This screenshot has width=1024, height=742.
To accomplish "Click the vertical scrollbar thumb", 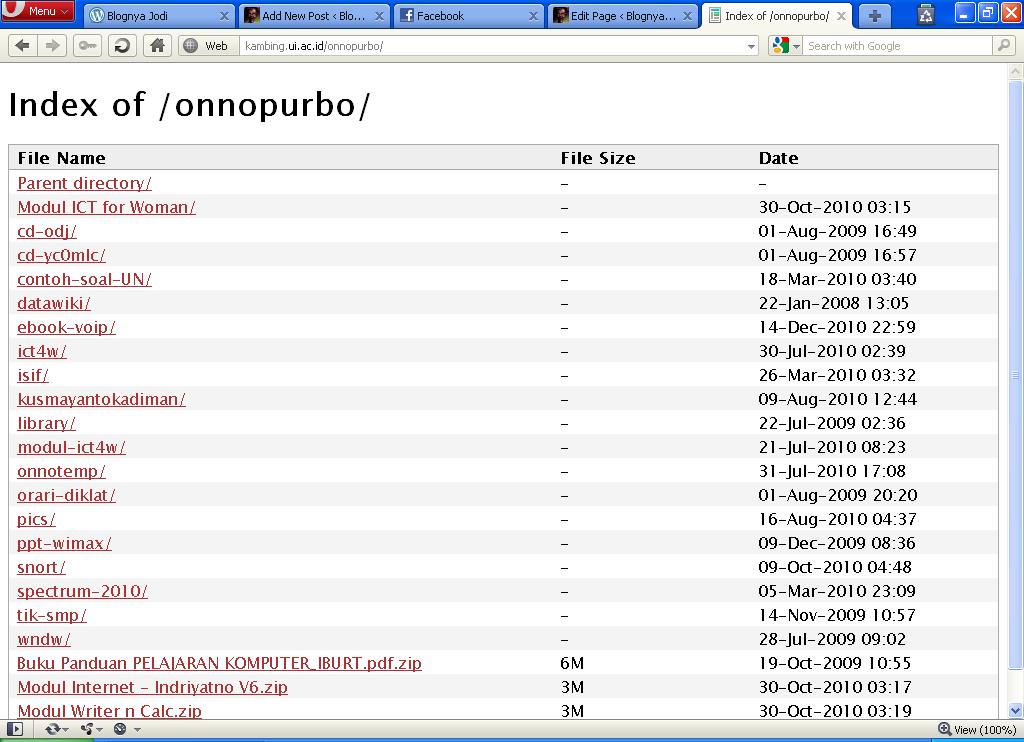I will 1016,375.
